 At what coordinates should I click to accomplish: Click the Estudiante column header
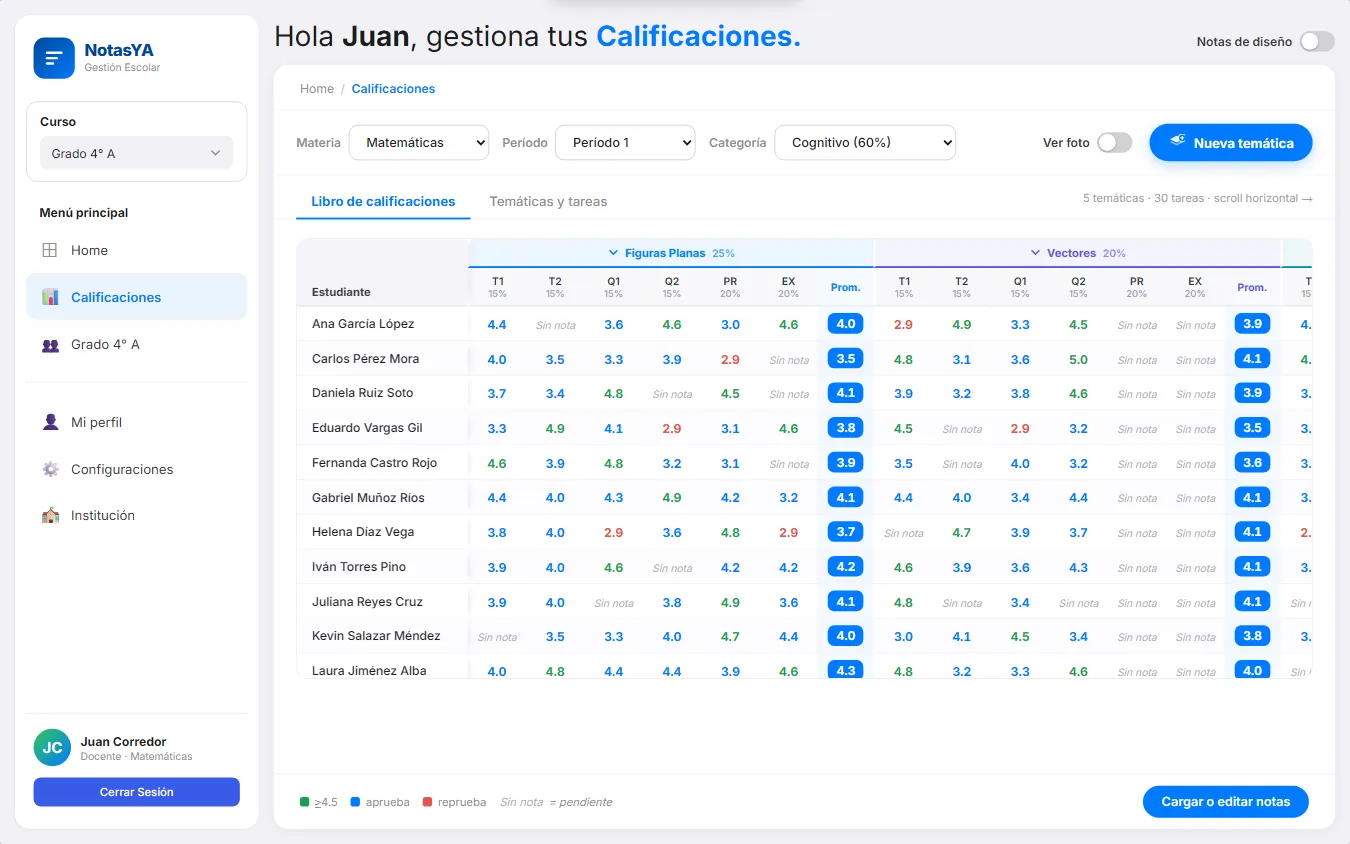tap(341, 292)
